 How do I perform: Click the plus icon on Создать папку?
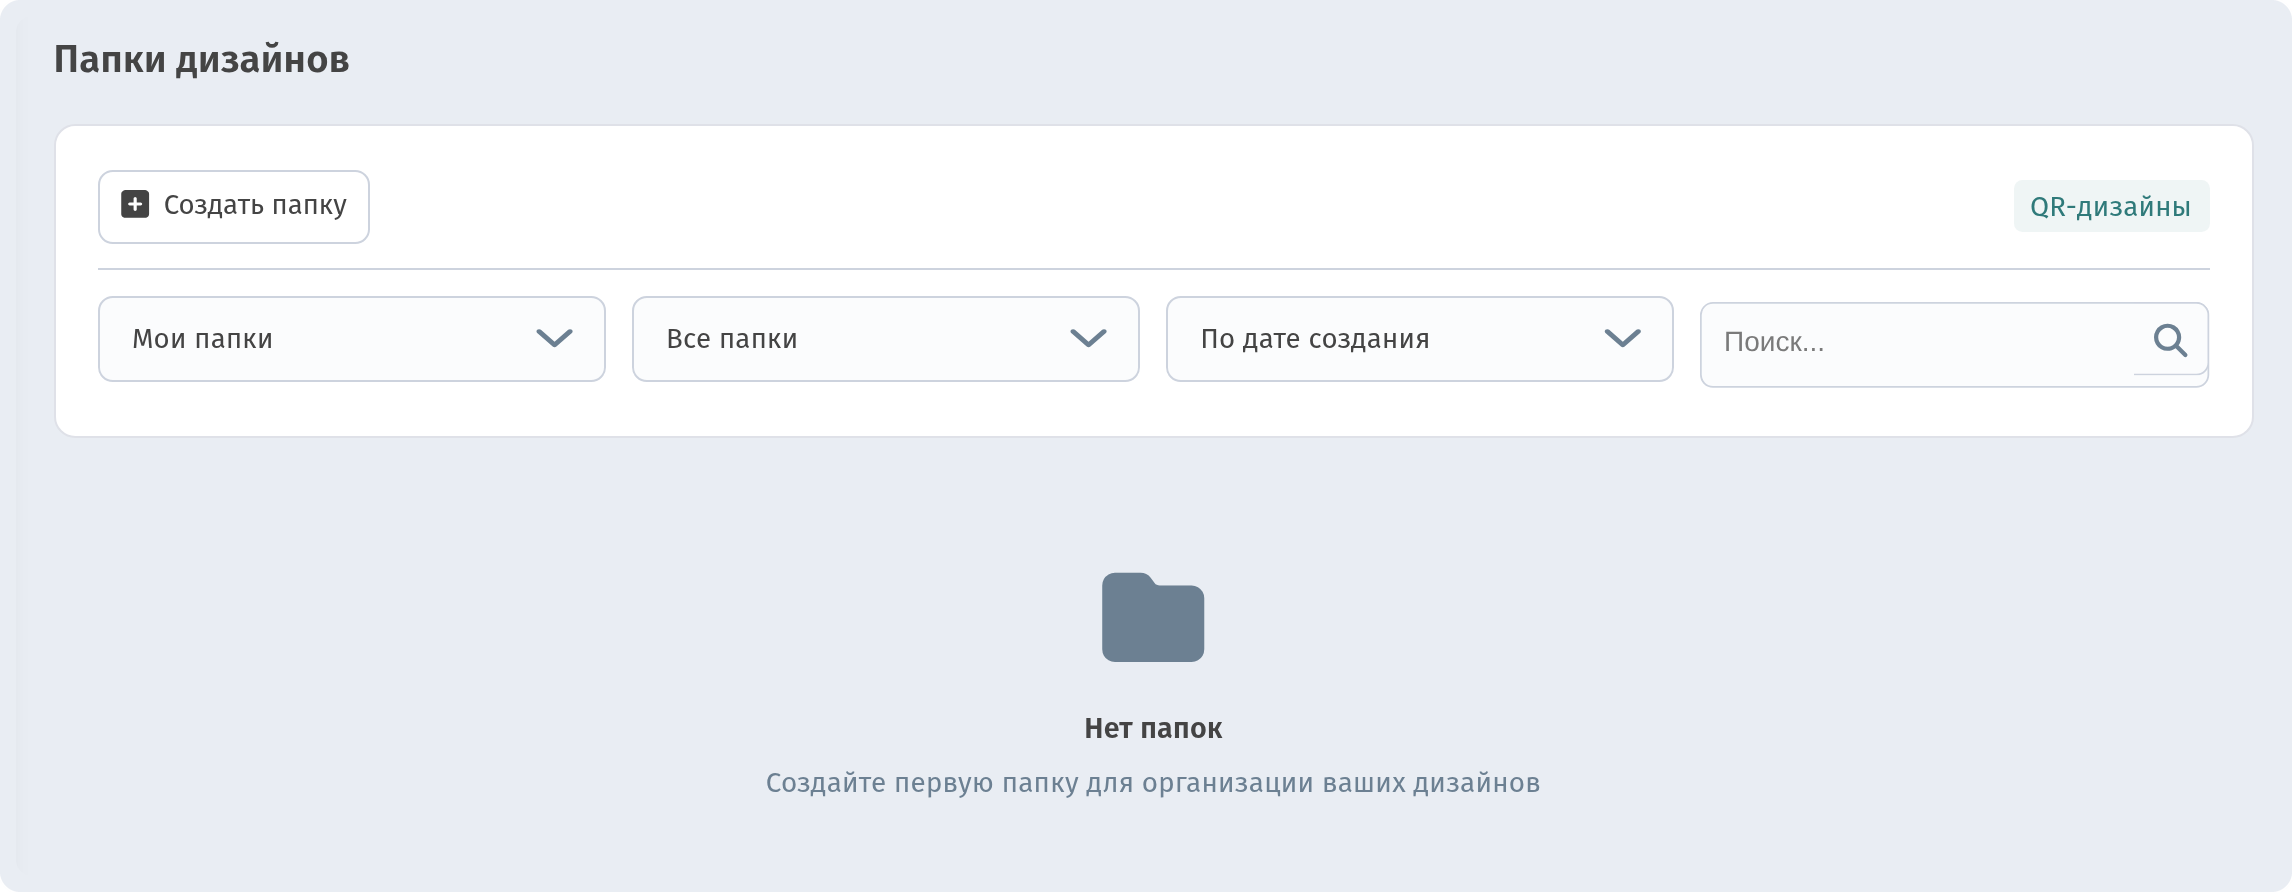[x=135, y=204]
